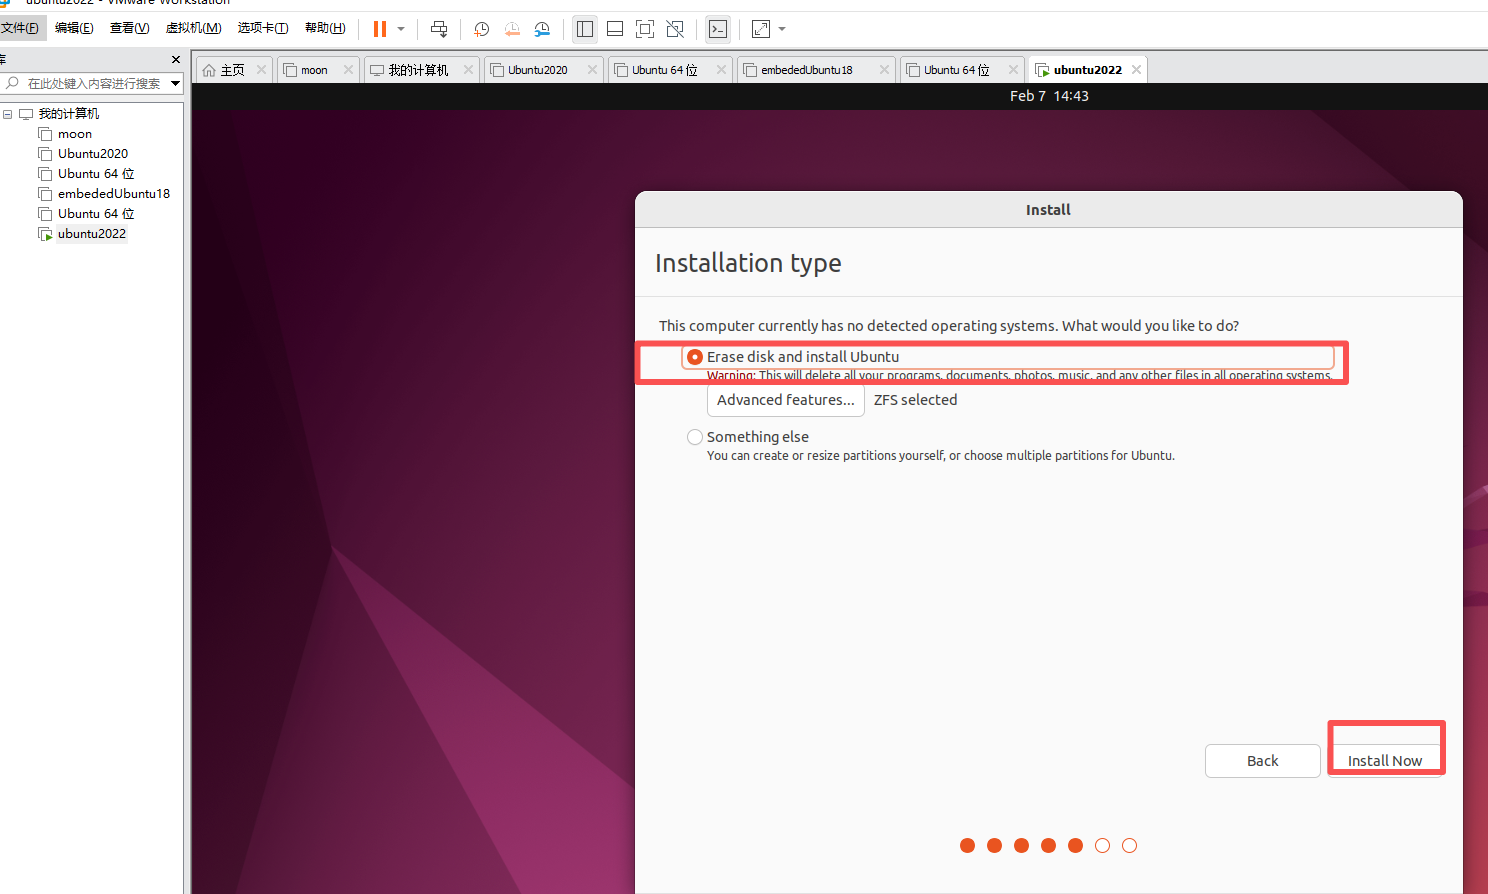Revert the VM to its previous snapshot
This screenshot has height=894, width=1488.
tap(512, 29)
